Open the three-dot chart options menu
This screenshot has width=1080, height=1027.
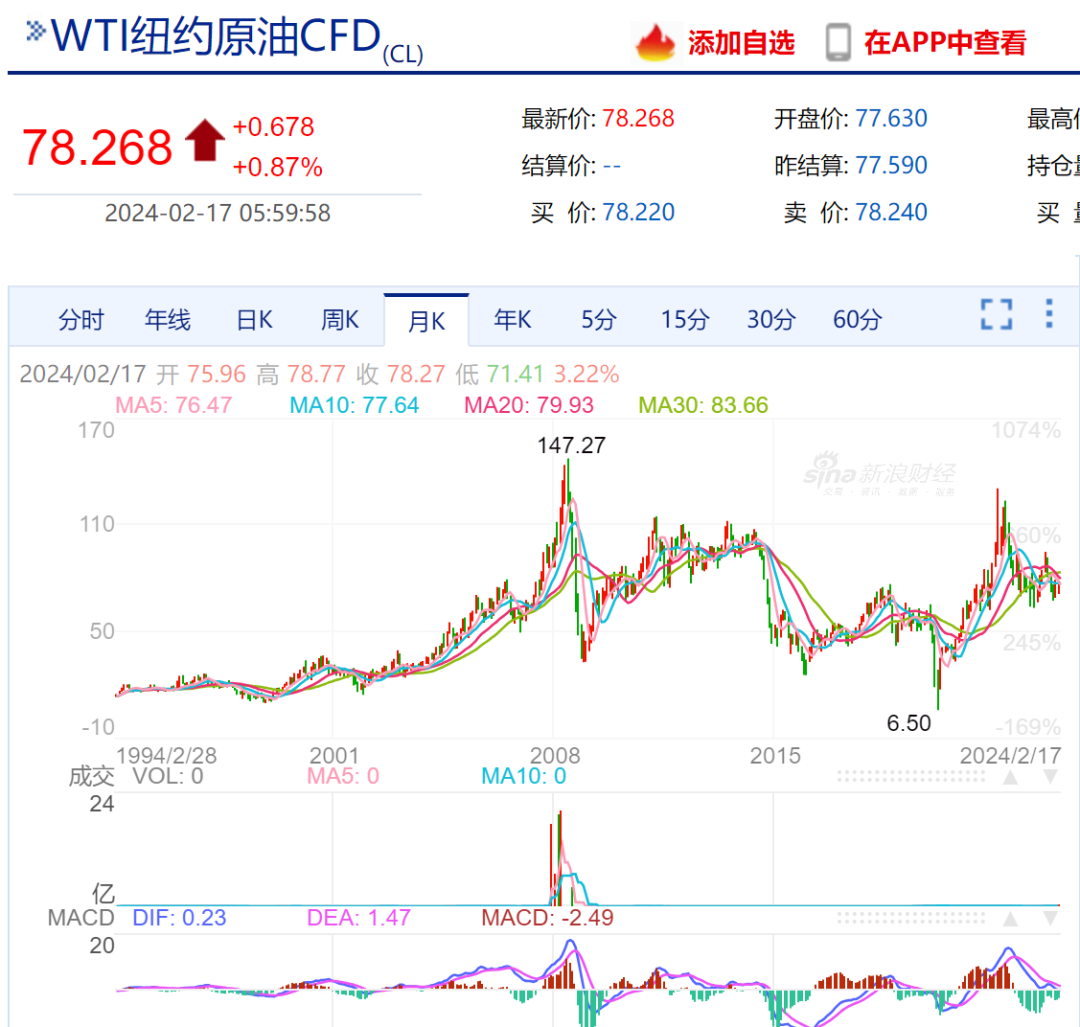1049,314
